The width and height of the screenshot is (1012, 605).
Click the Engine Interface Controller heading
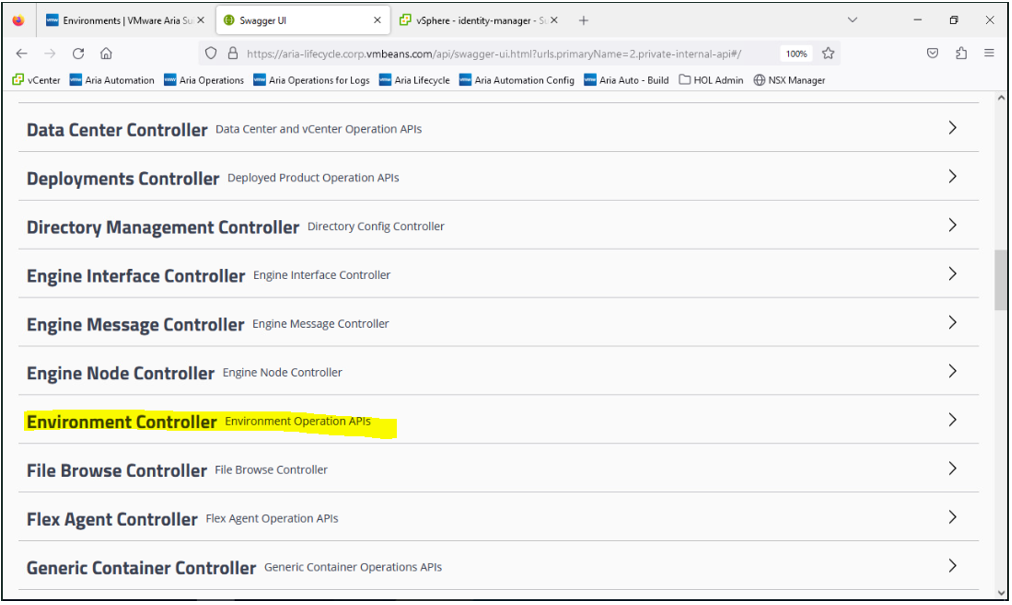point(136,276)
